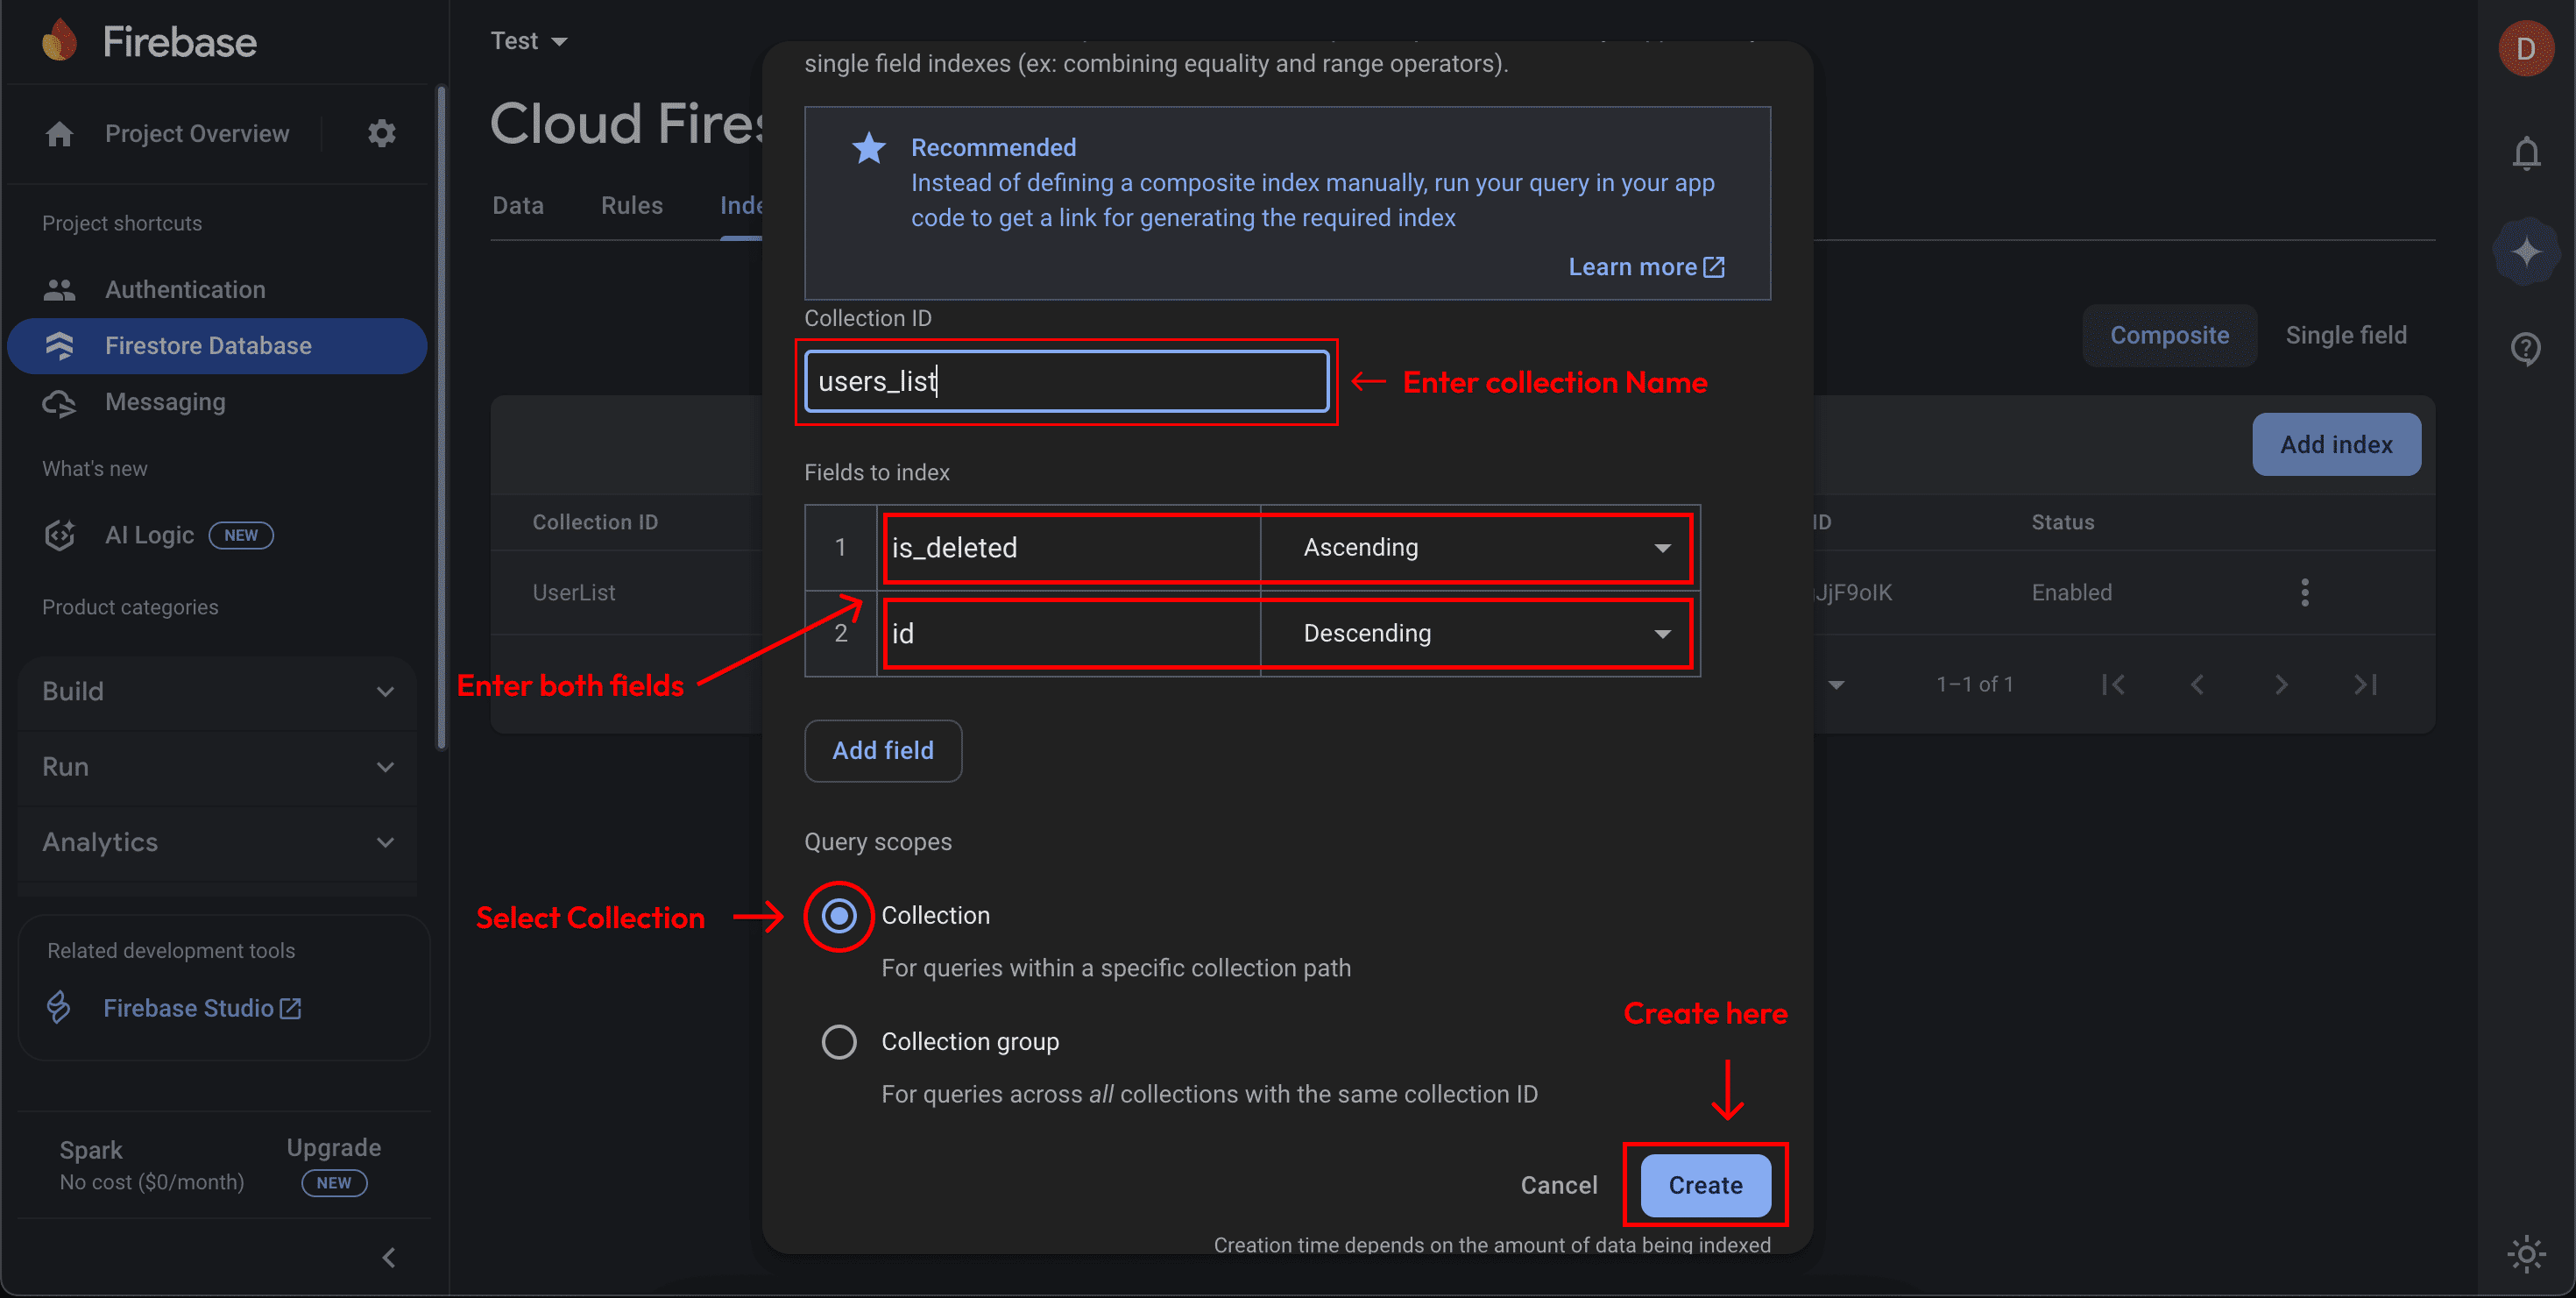Open the Ascending direction dropdown for is_deleted
The height and width of the screenshot is (1298, 2576).
[1663, 547]
